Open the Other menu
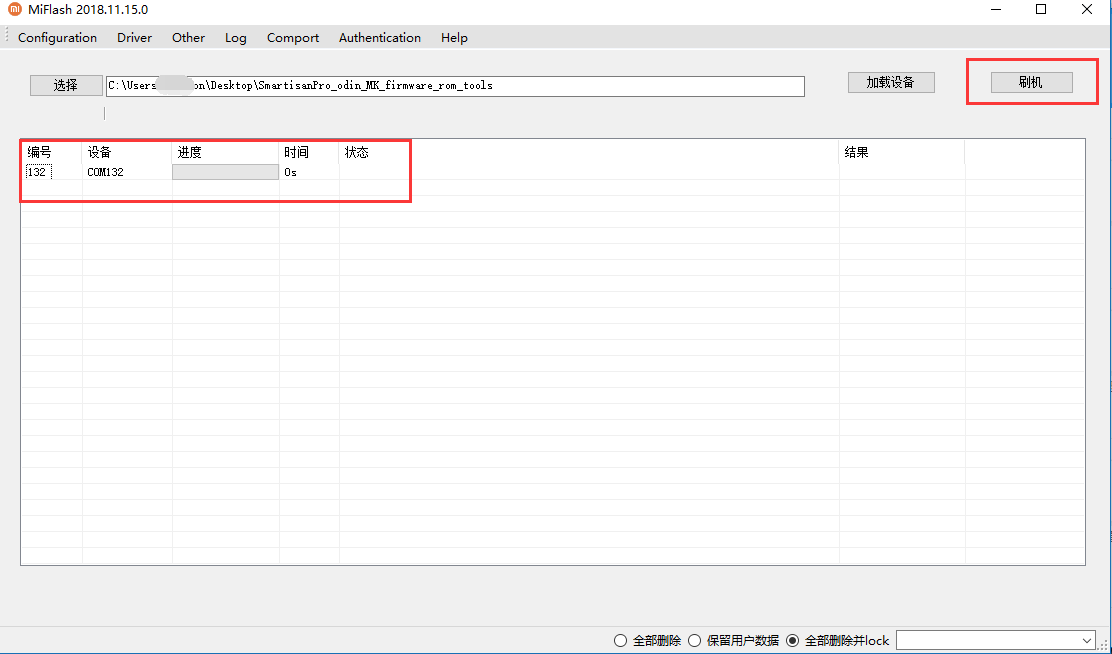The height and width of the screenshot is (654, 1112). click(189, 38)
